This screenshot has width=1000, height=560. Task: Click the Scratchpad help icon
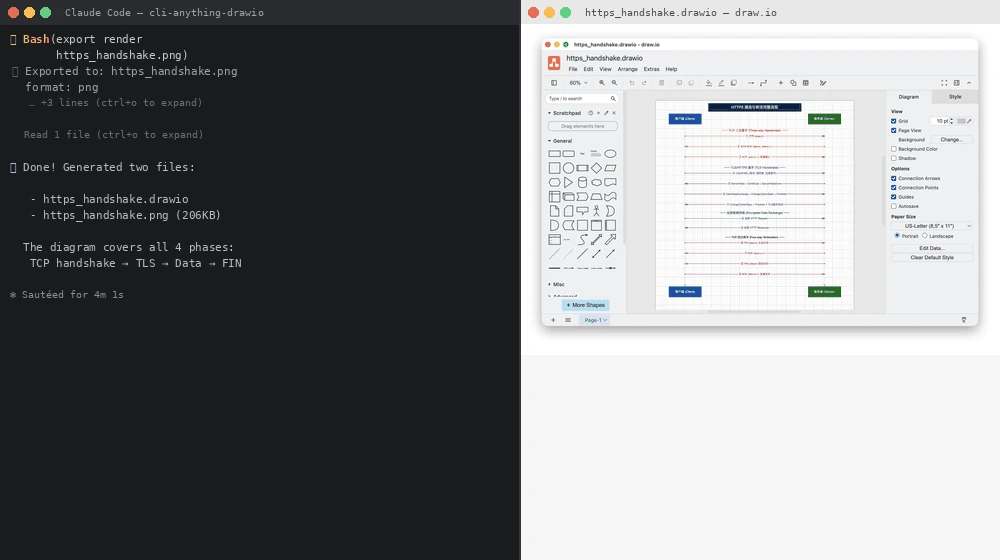(x=591, y=113)
